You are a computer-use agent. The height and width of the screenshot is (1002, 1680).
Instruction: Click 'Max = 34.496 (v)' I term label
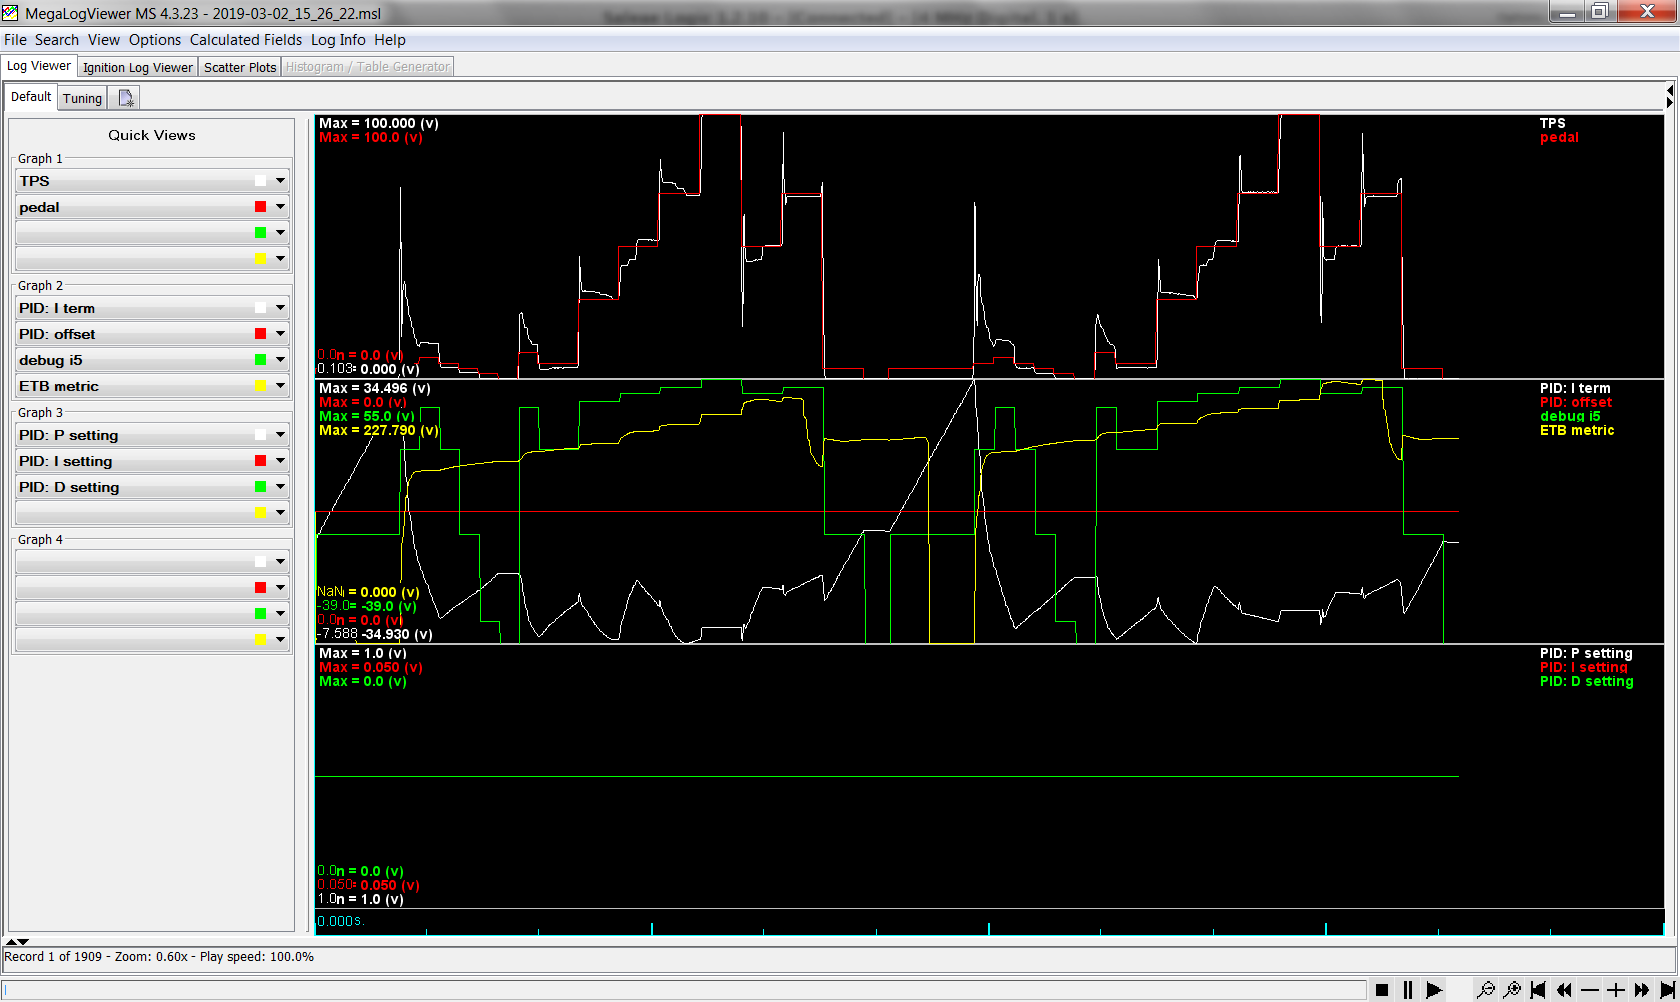[375, 388]
